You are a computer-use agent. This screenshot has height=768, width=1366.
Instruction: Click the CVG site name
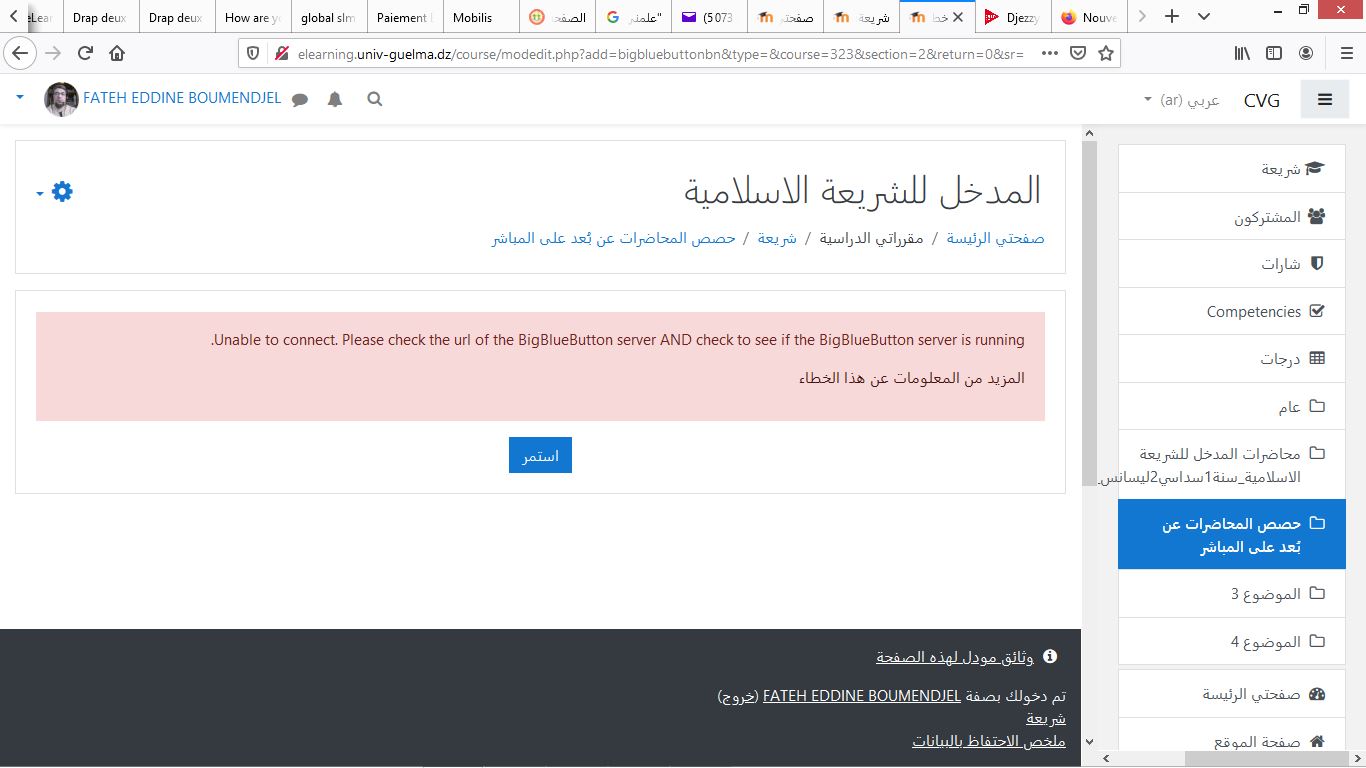point(1262,100)
